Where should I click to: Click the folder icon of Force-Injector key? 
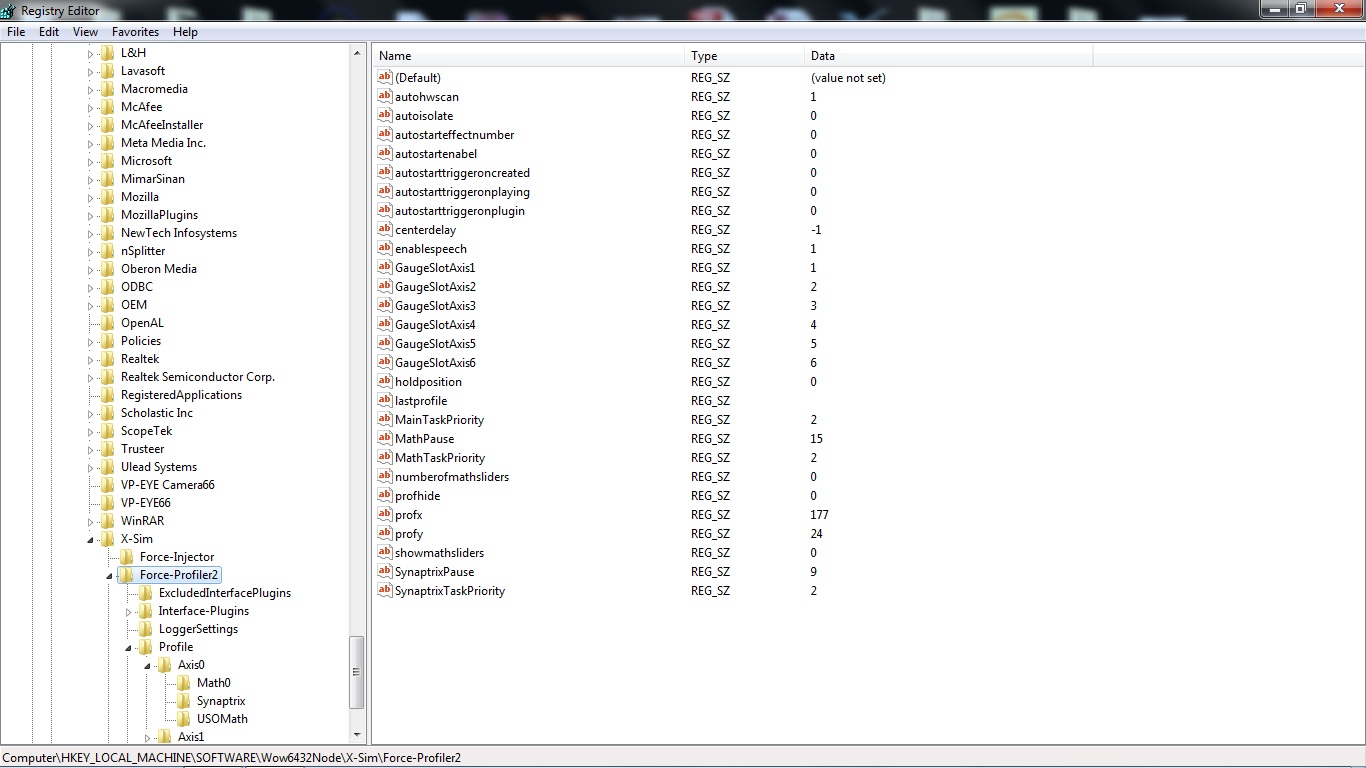(x=127, y=557)
